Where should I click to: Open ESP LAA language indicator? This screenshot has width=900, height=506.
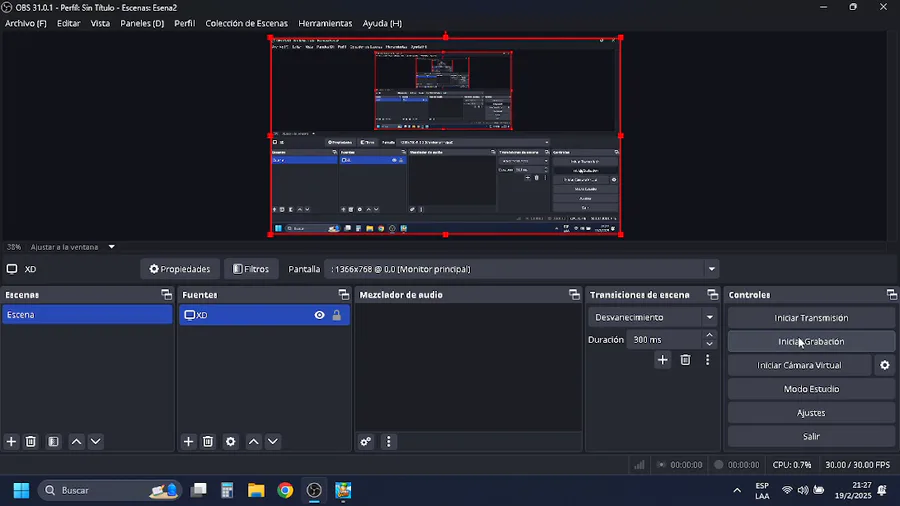(762, 491)
